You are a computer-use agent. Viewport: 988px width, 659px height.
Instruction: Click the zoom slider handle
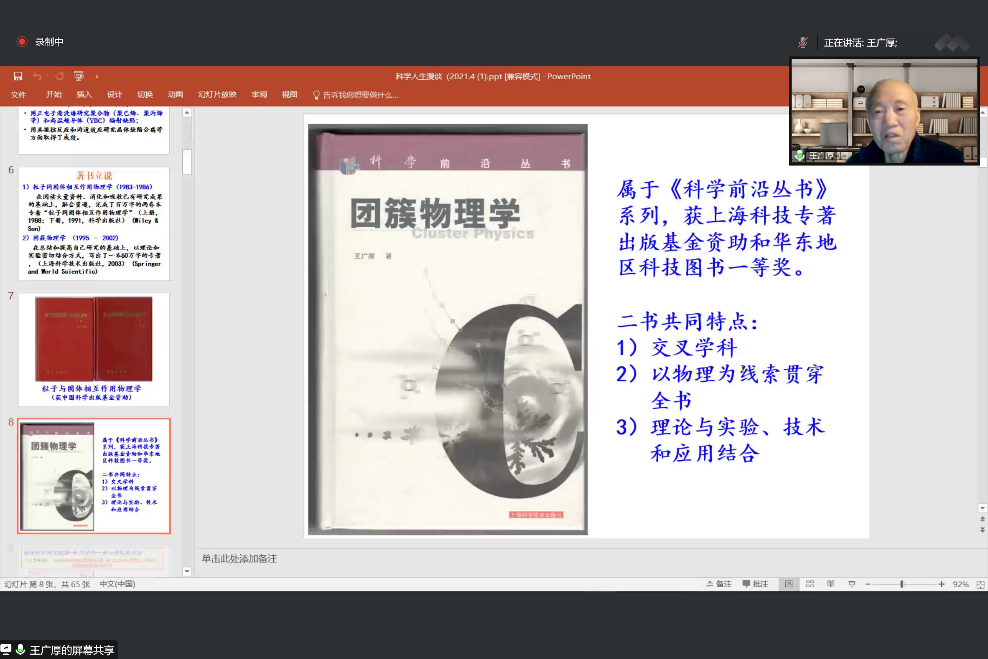tap(901, 584)
